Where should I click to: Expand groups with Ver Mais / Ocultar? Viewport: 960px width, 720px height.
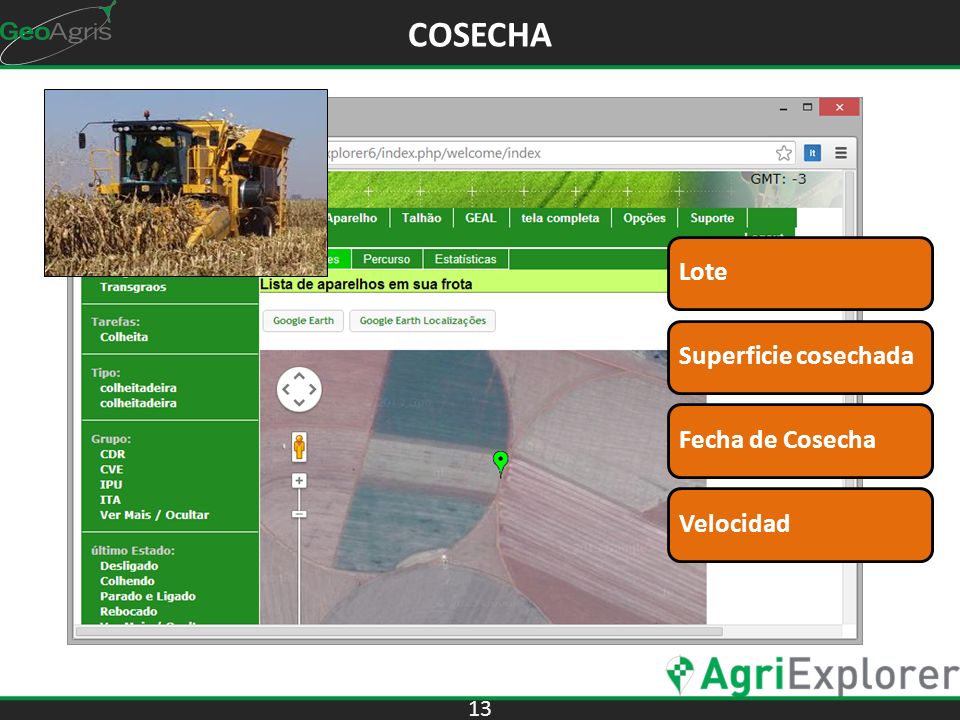pos(154,516)
